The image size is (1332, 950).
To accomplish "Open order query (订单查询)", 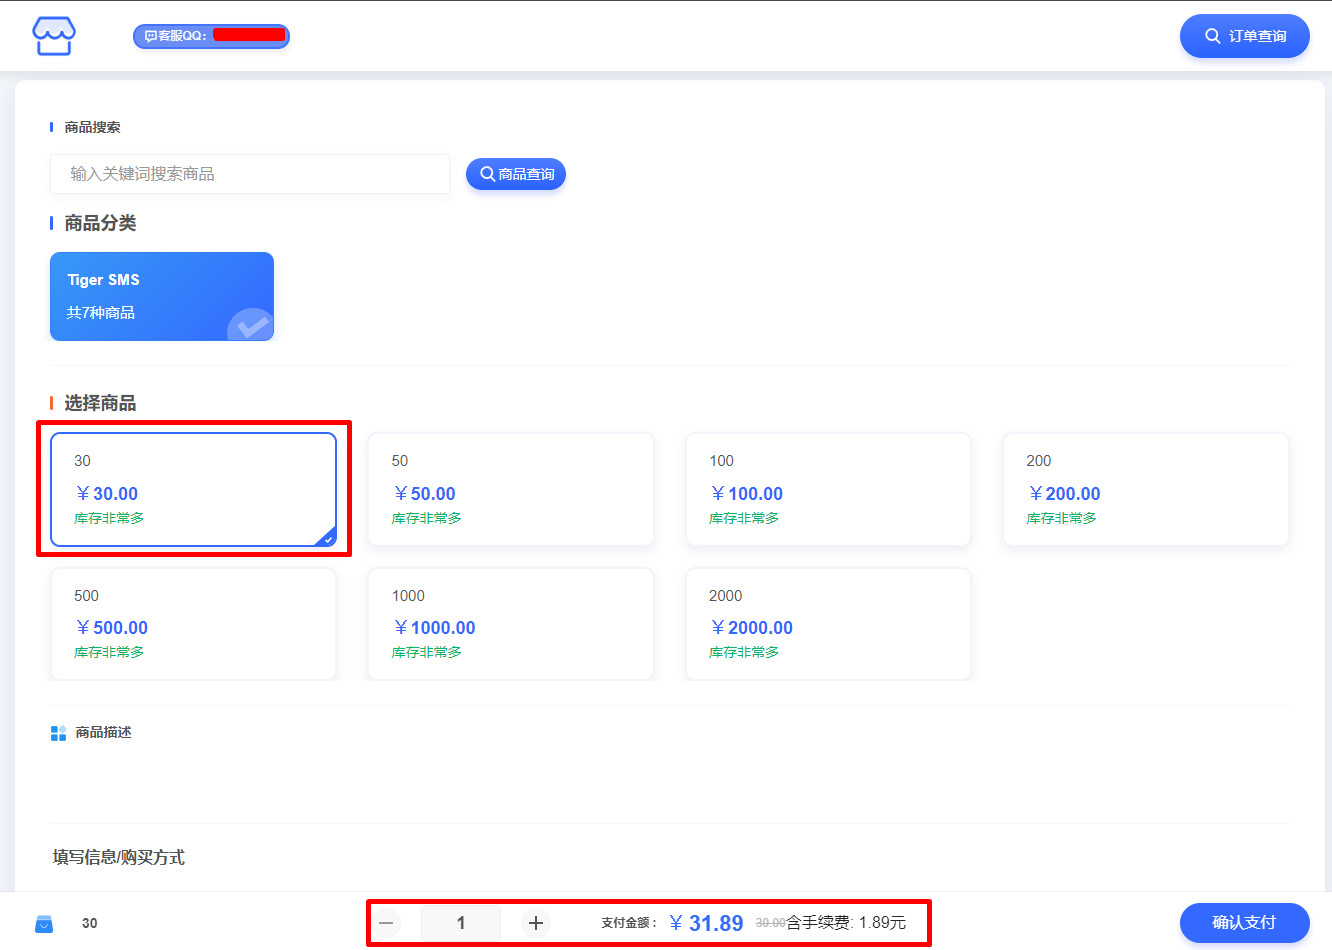I will 1244,36.
